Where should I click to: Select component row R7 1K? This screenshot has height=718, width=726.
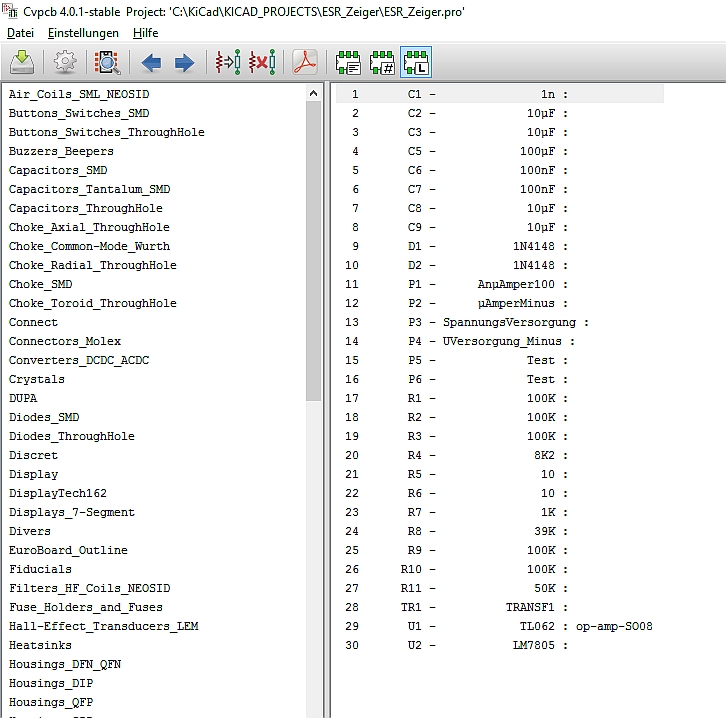(x=500, y=512)
